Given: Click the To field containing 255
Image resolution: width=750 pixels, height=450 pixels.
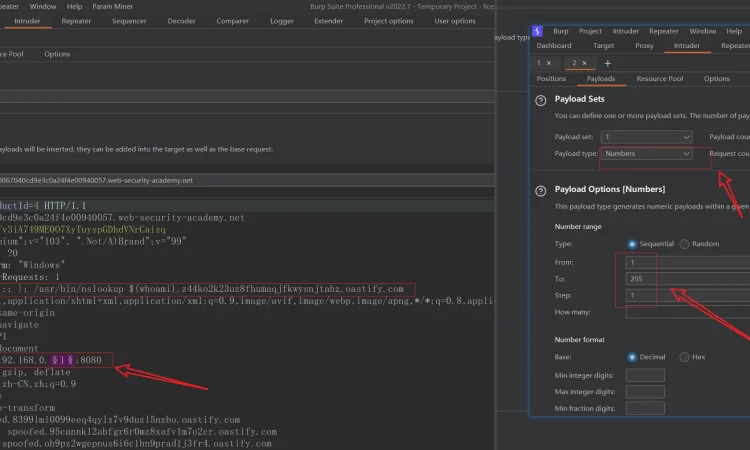Looking at the screenshot, I should 688,279.
